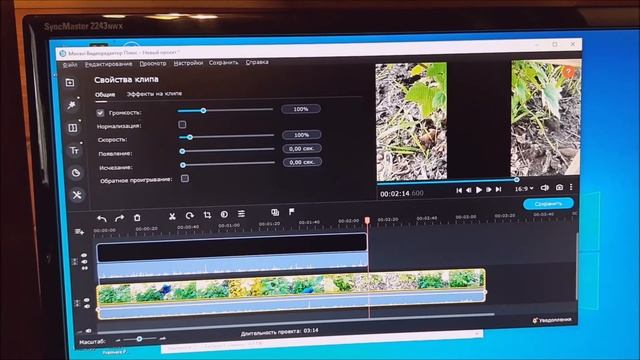Open the Просмотр menu
This screenshot has height=360, width=640.
point(153,64)
